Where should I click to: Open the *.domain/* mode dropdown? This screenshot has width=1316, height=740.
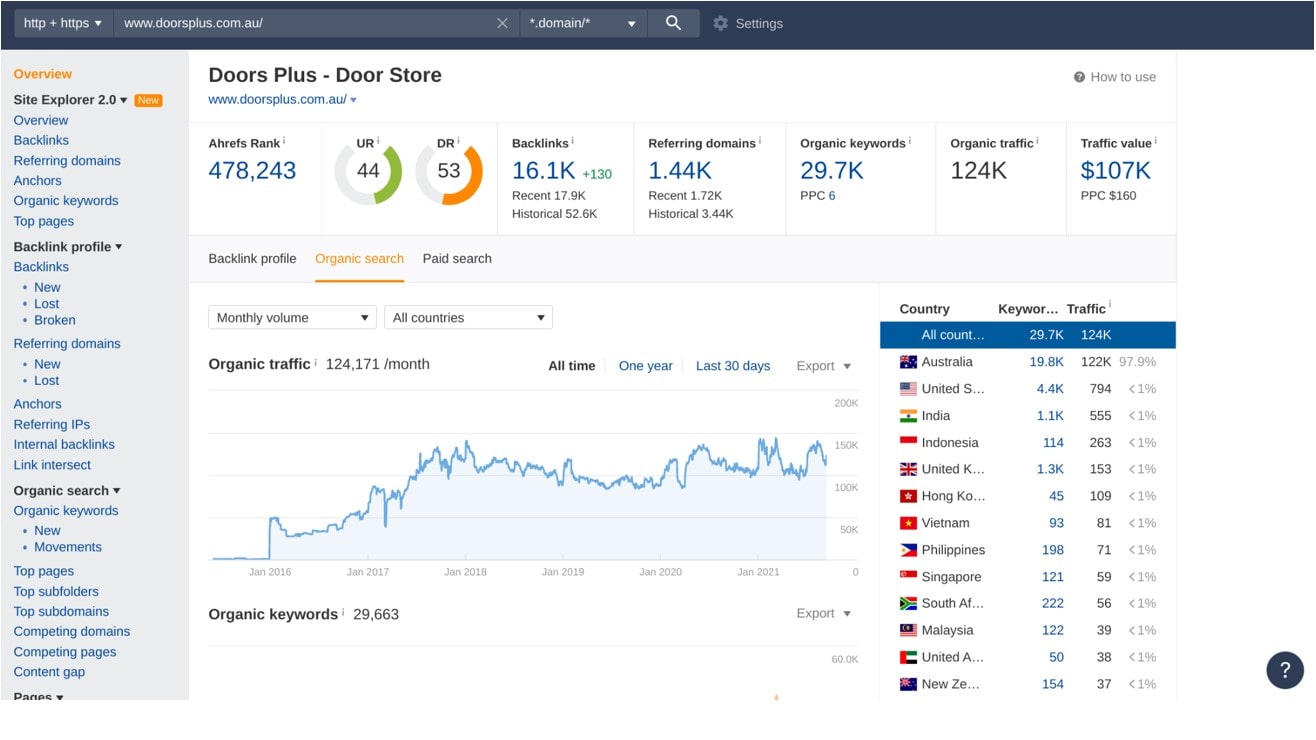583,23
